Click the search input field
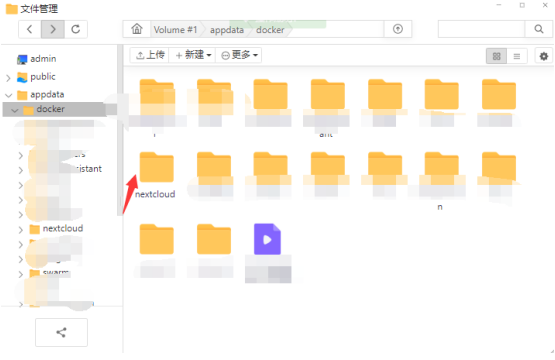The image size is (555, 360). (x=481, y=29)
